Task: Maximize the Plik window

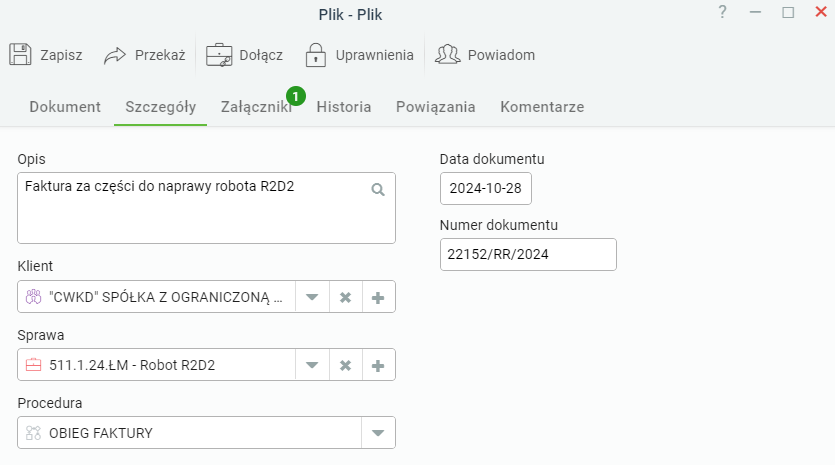Action: pos(788,12)
